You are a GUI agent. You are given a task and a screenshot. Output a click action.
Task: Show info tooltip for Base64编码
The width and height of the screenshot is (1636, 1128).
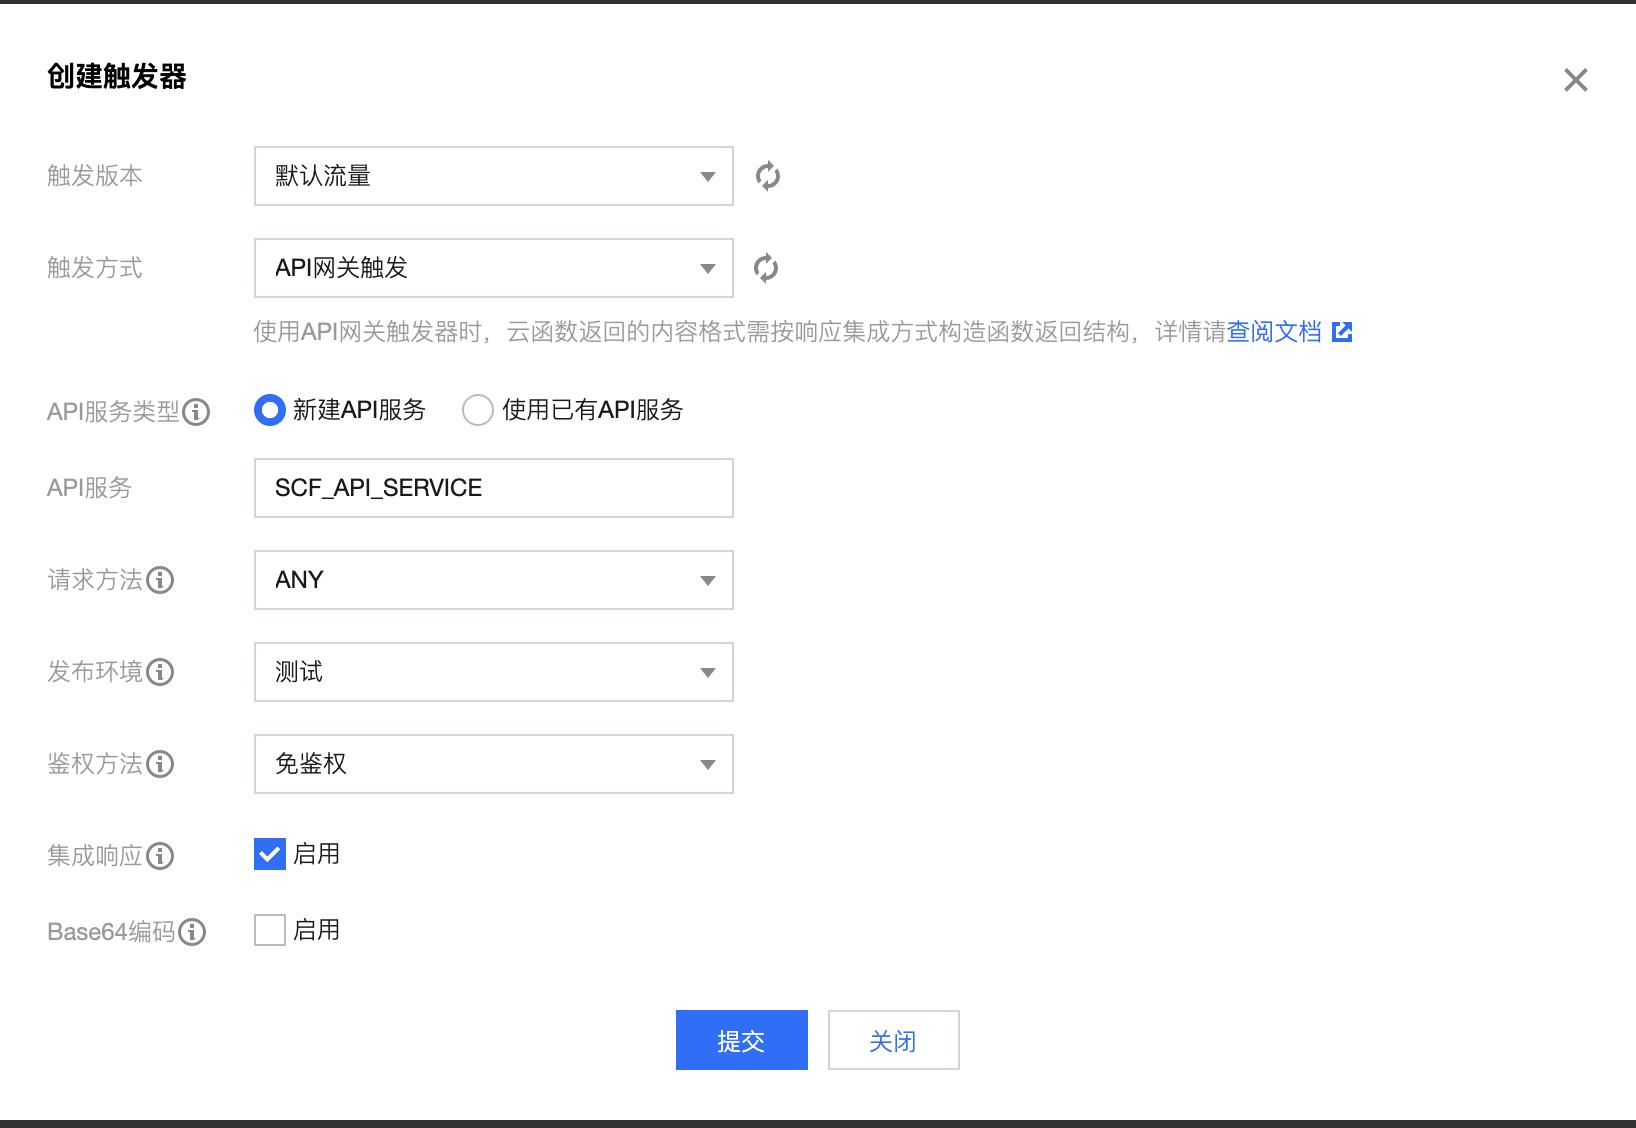(x=192, y=932)
